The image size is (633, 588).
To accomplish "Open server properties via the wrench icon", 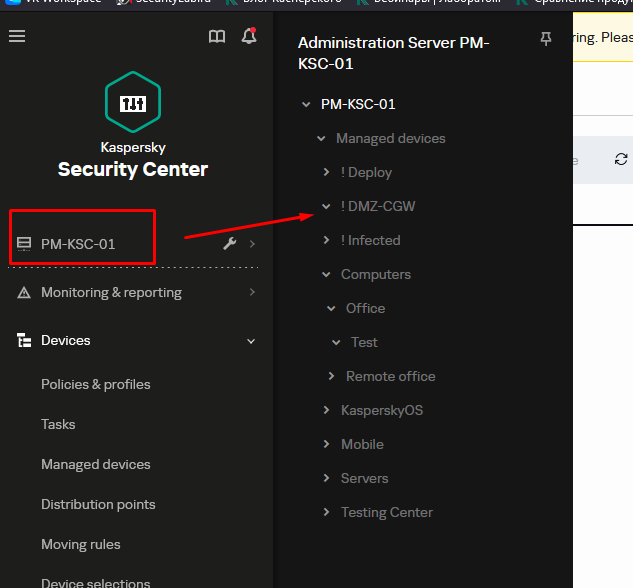I will point(230,243).
